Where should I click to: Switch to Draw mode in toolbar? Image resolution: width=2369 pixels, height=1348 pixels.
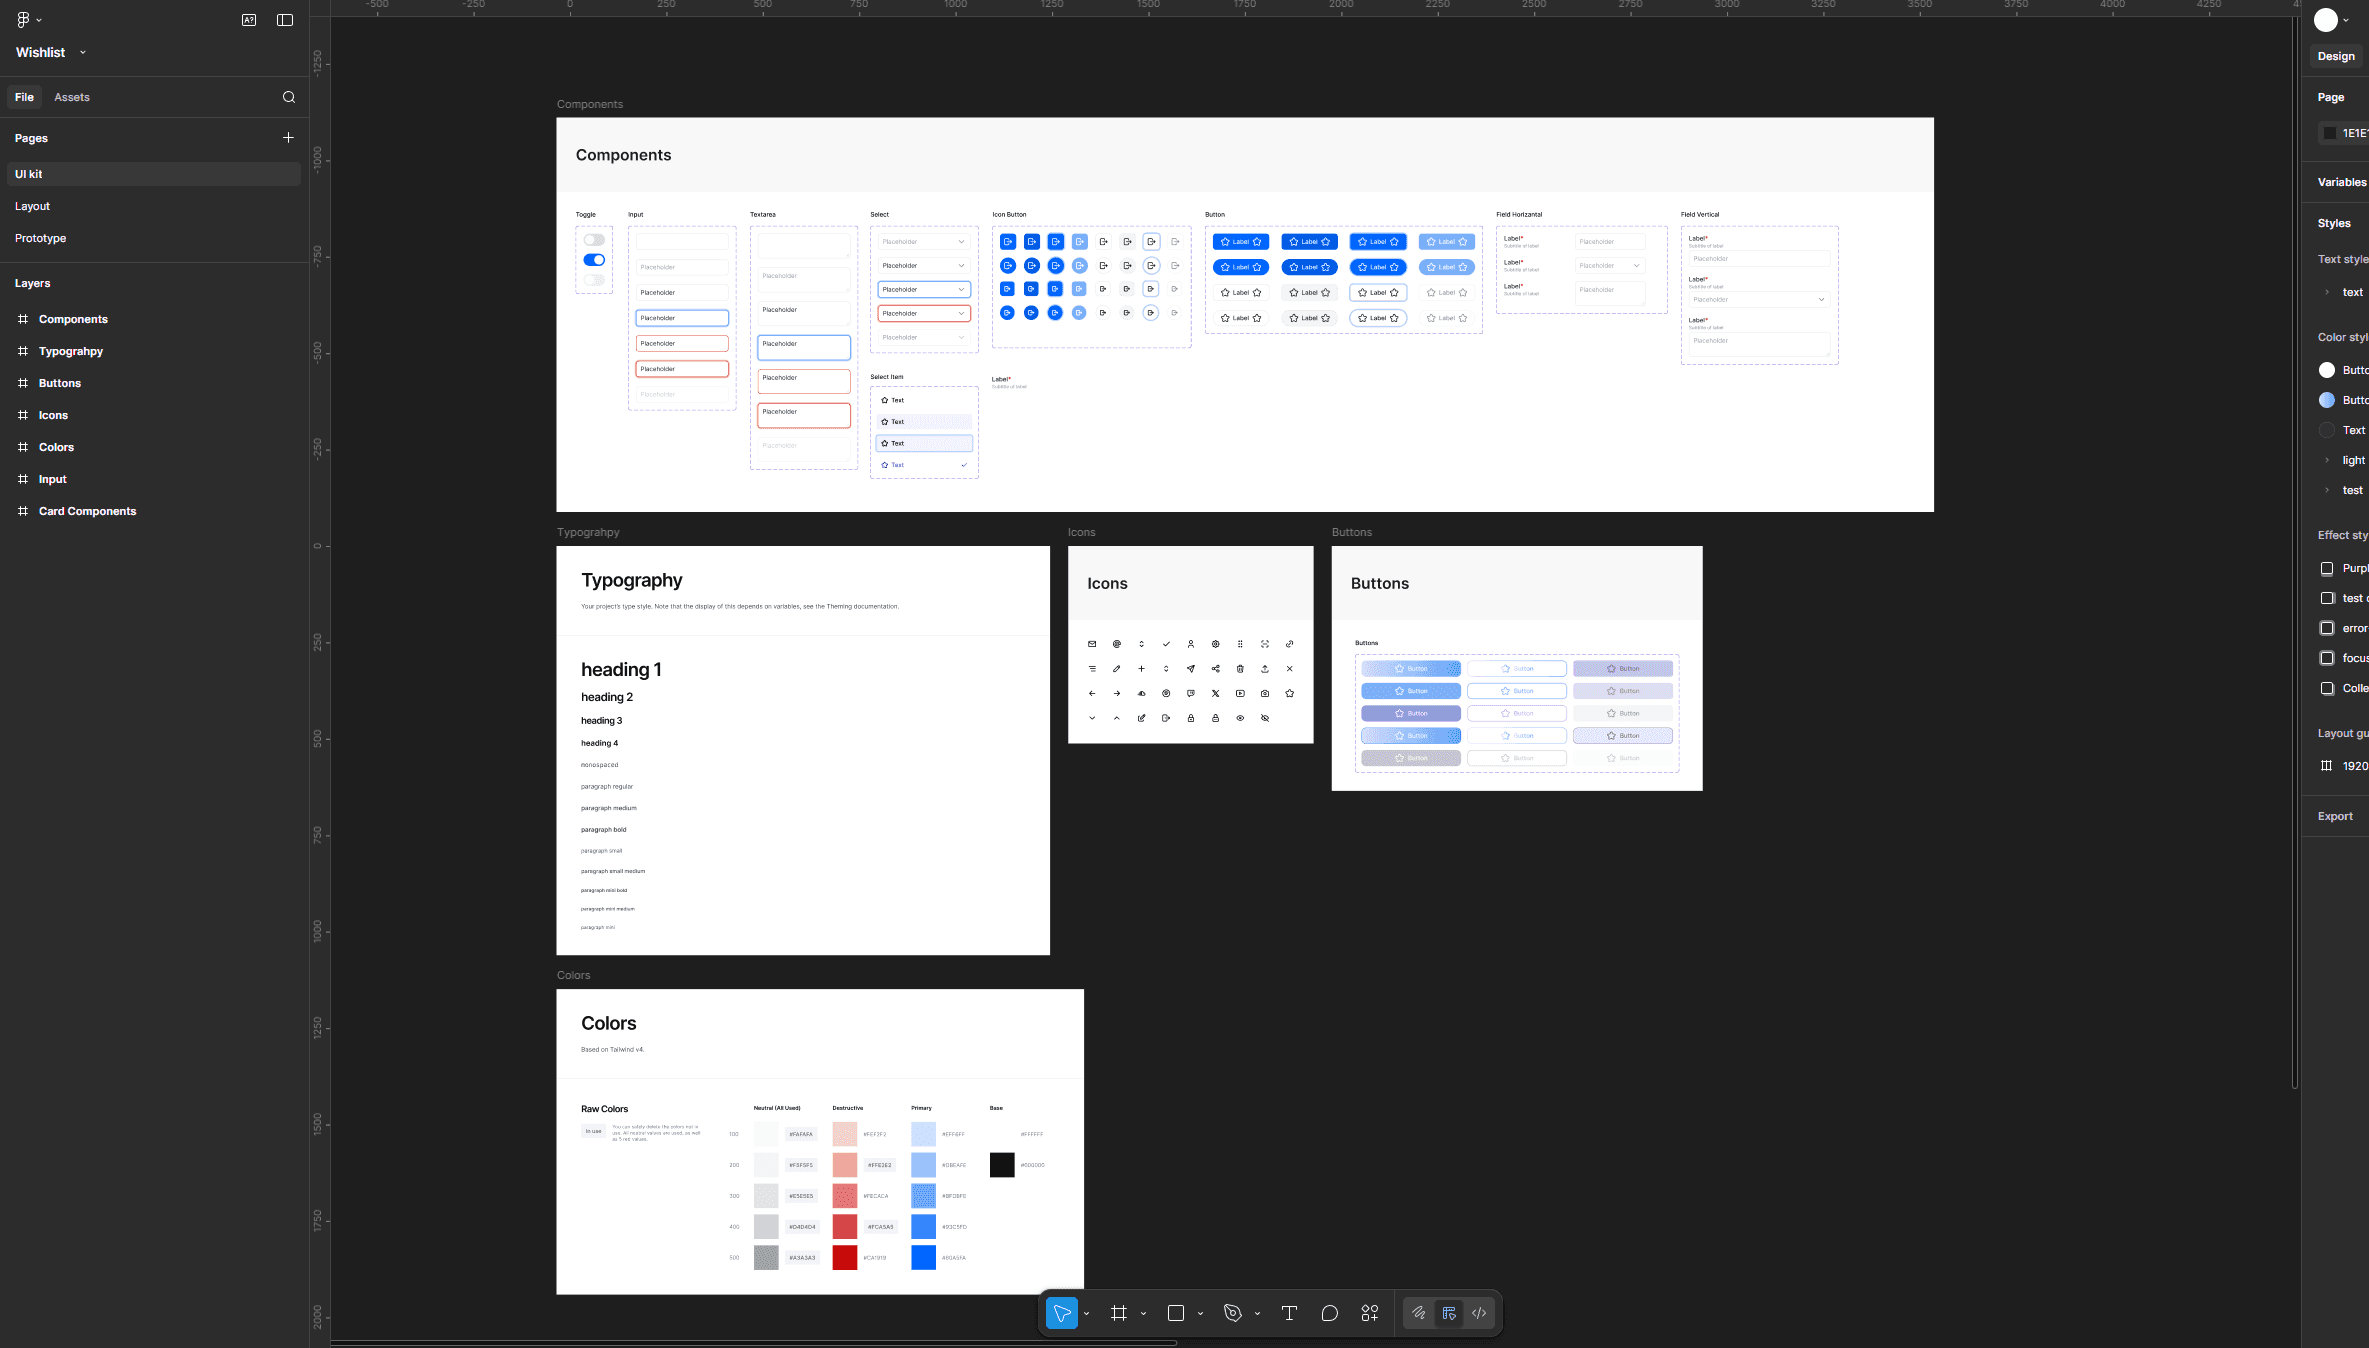[1418, 1313]
